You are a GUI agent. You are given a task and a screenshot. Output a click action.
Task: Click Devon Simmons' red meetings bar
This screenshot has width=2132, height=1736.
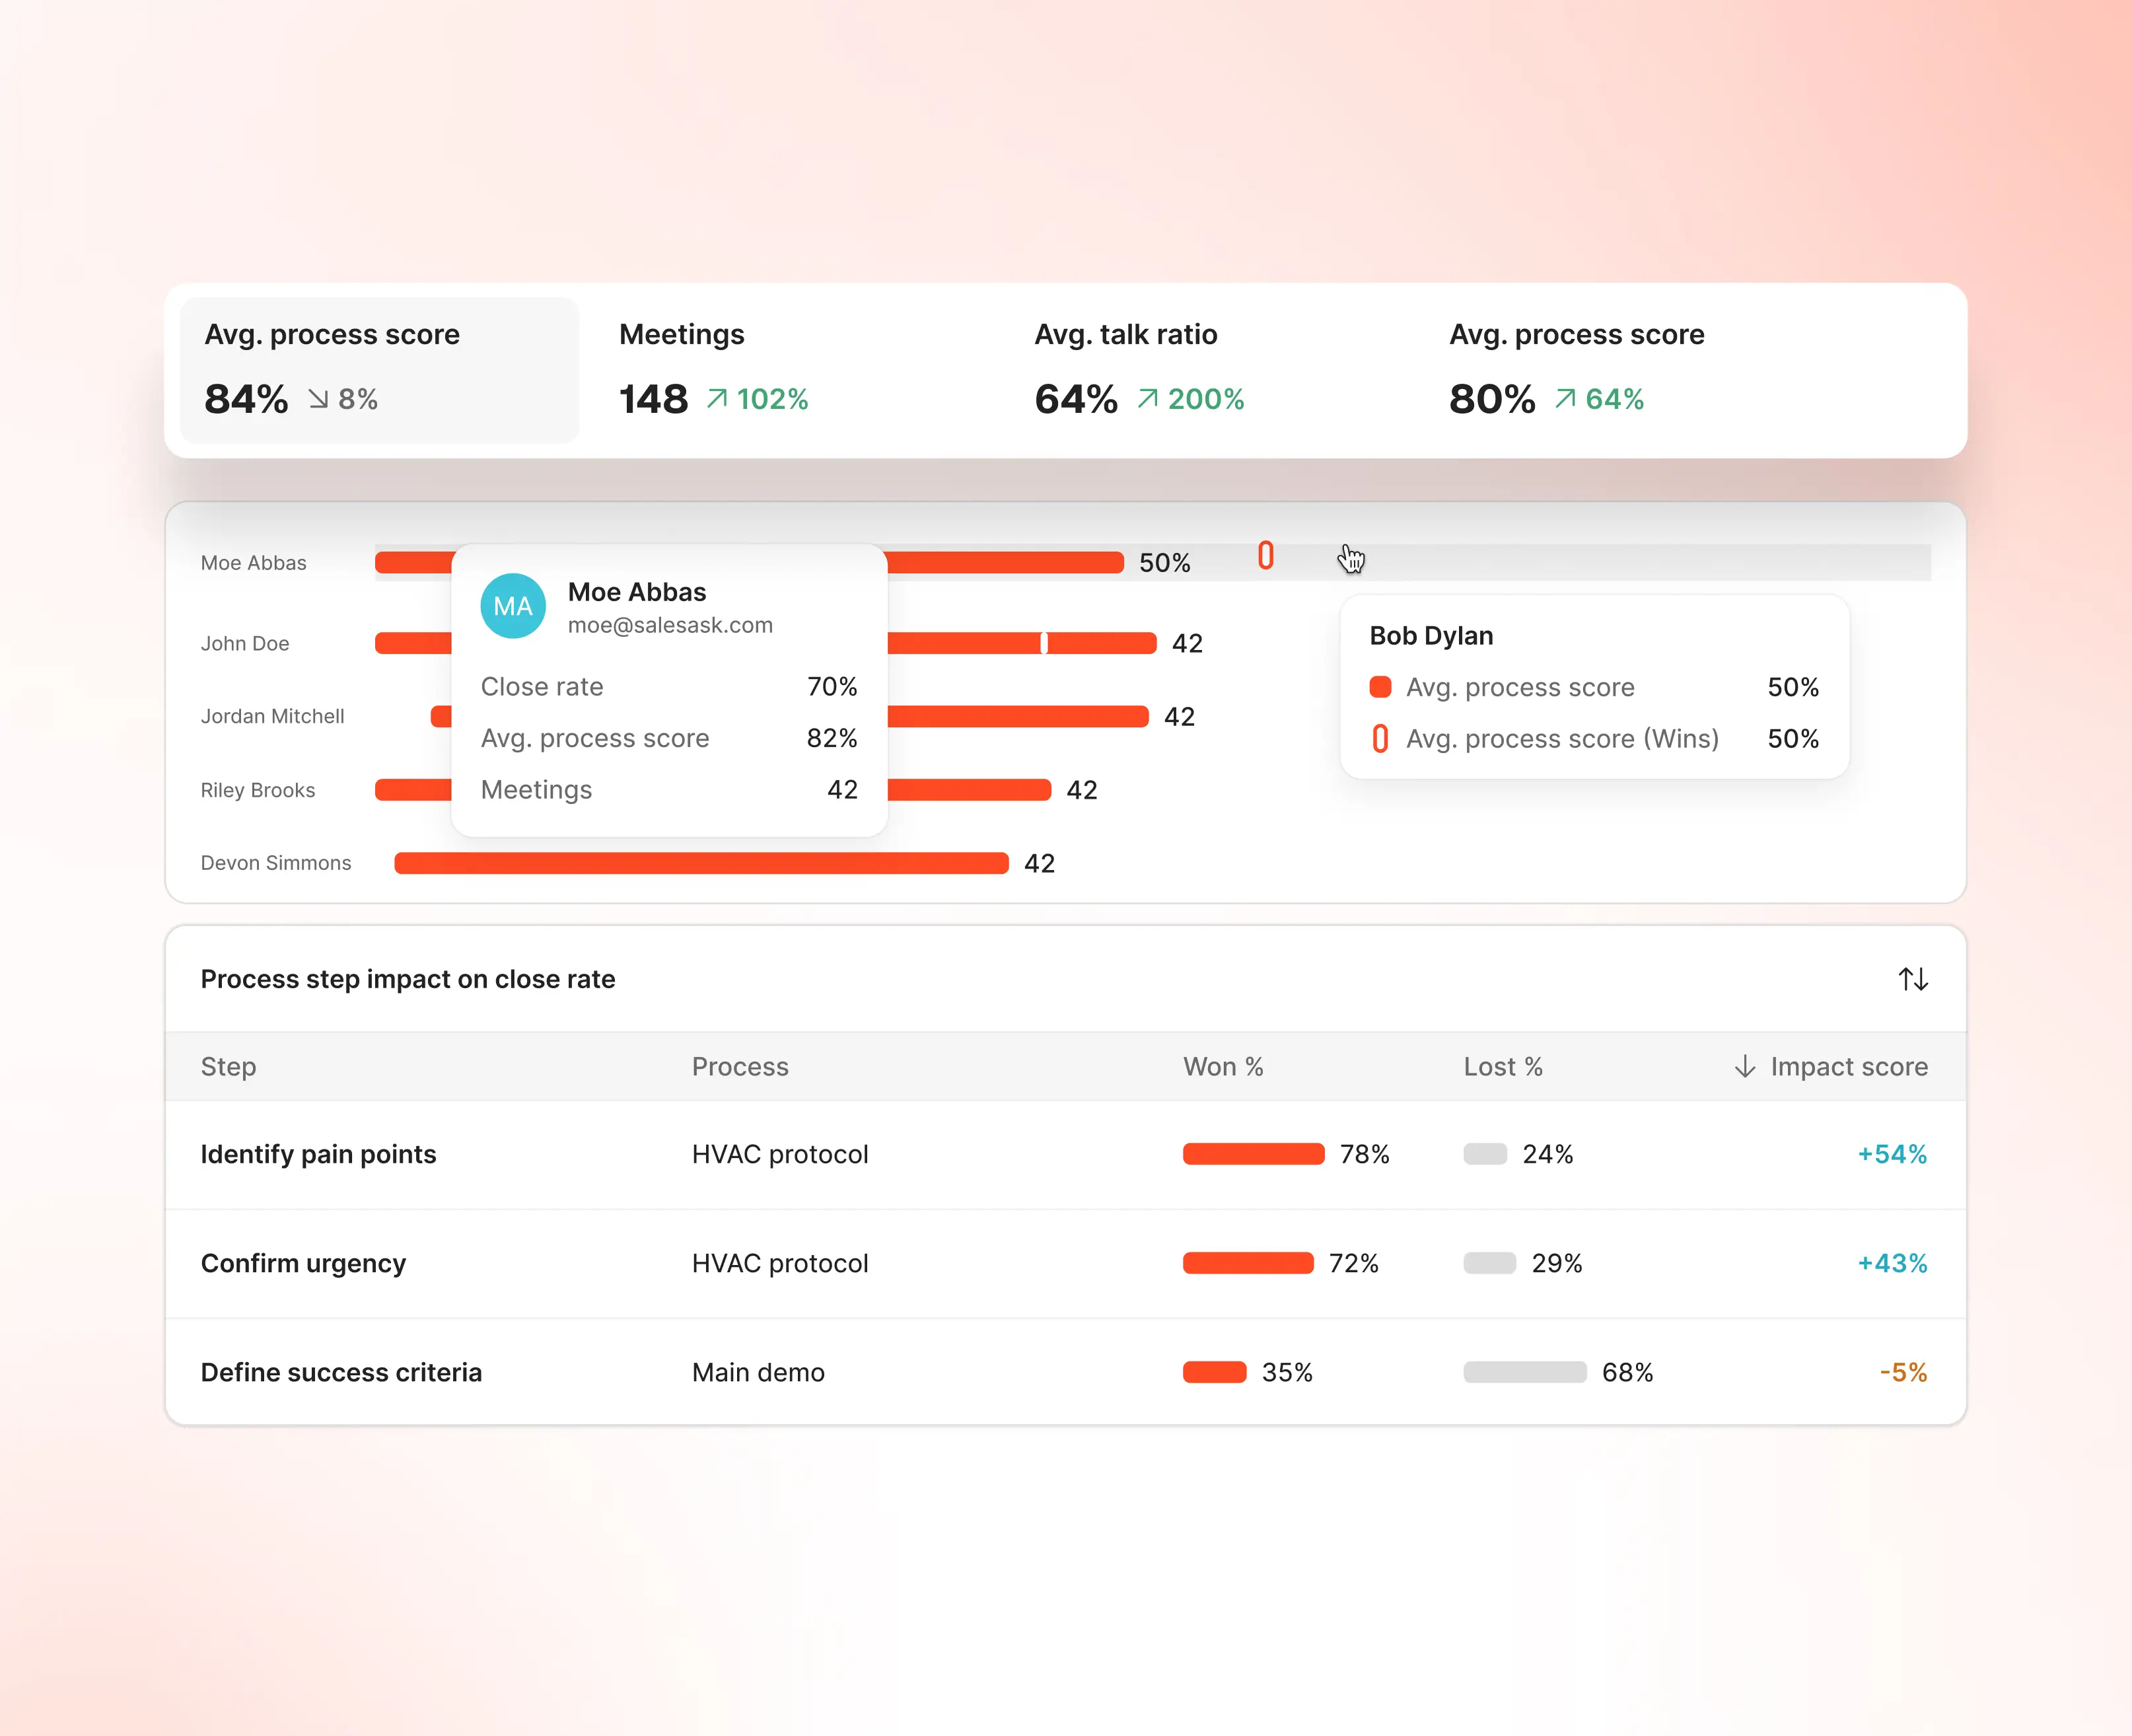click(x=701, y=863)
